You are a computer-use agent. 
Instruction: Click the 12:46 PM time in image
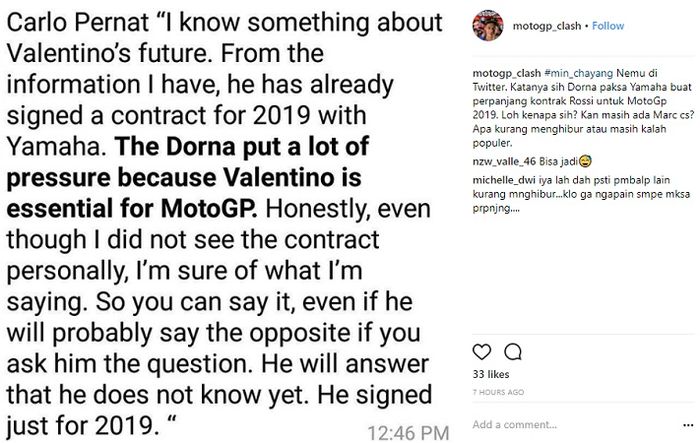coord(409,432)
